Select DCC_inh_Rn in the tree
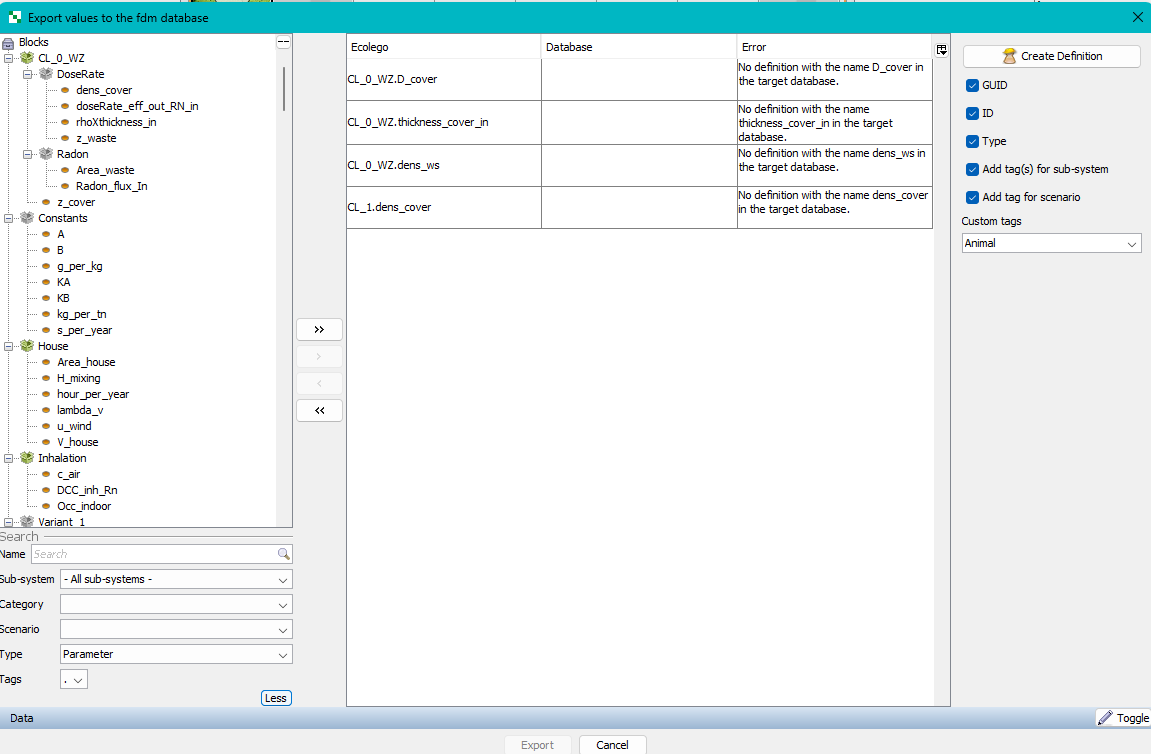The width and height of the screenshot is (1151, 754). tap(87, 490)
